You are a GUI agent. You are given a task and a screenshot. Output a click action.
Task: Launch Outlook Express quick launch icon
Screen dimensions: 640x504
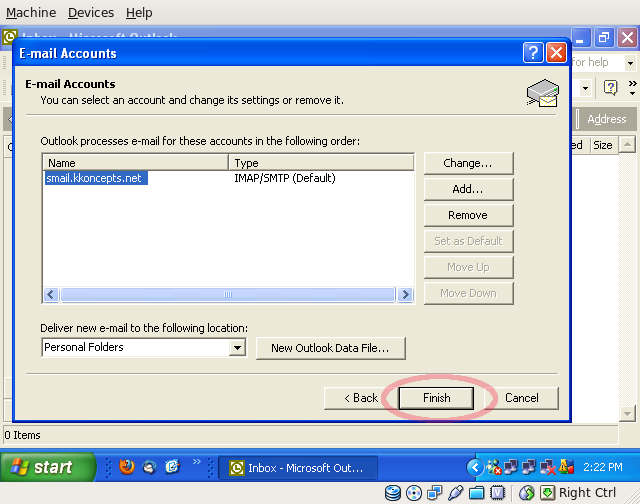click(x=173, y=467)
